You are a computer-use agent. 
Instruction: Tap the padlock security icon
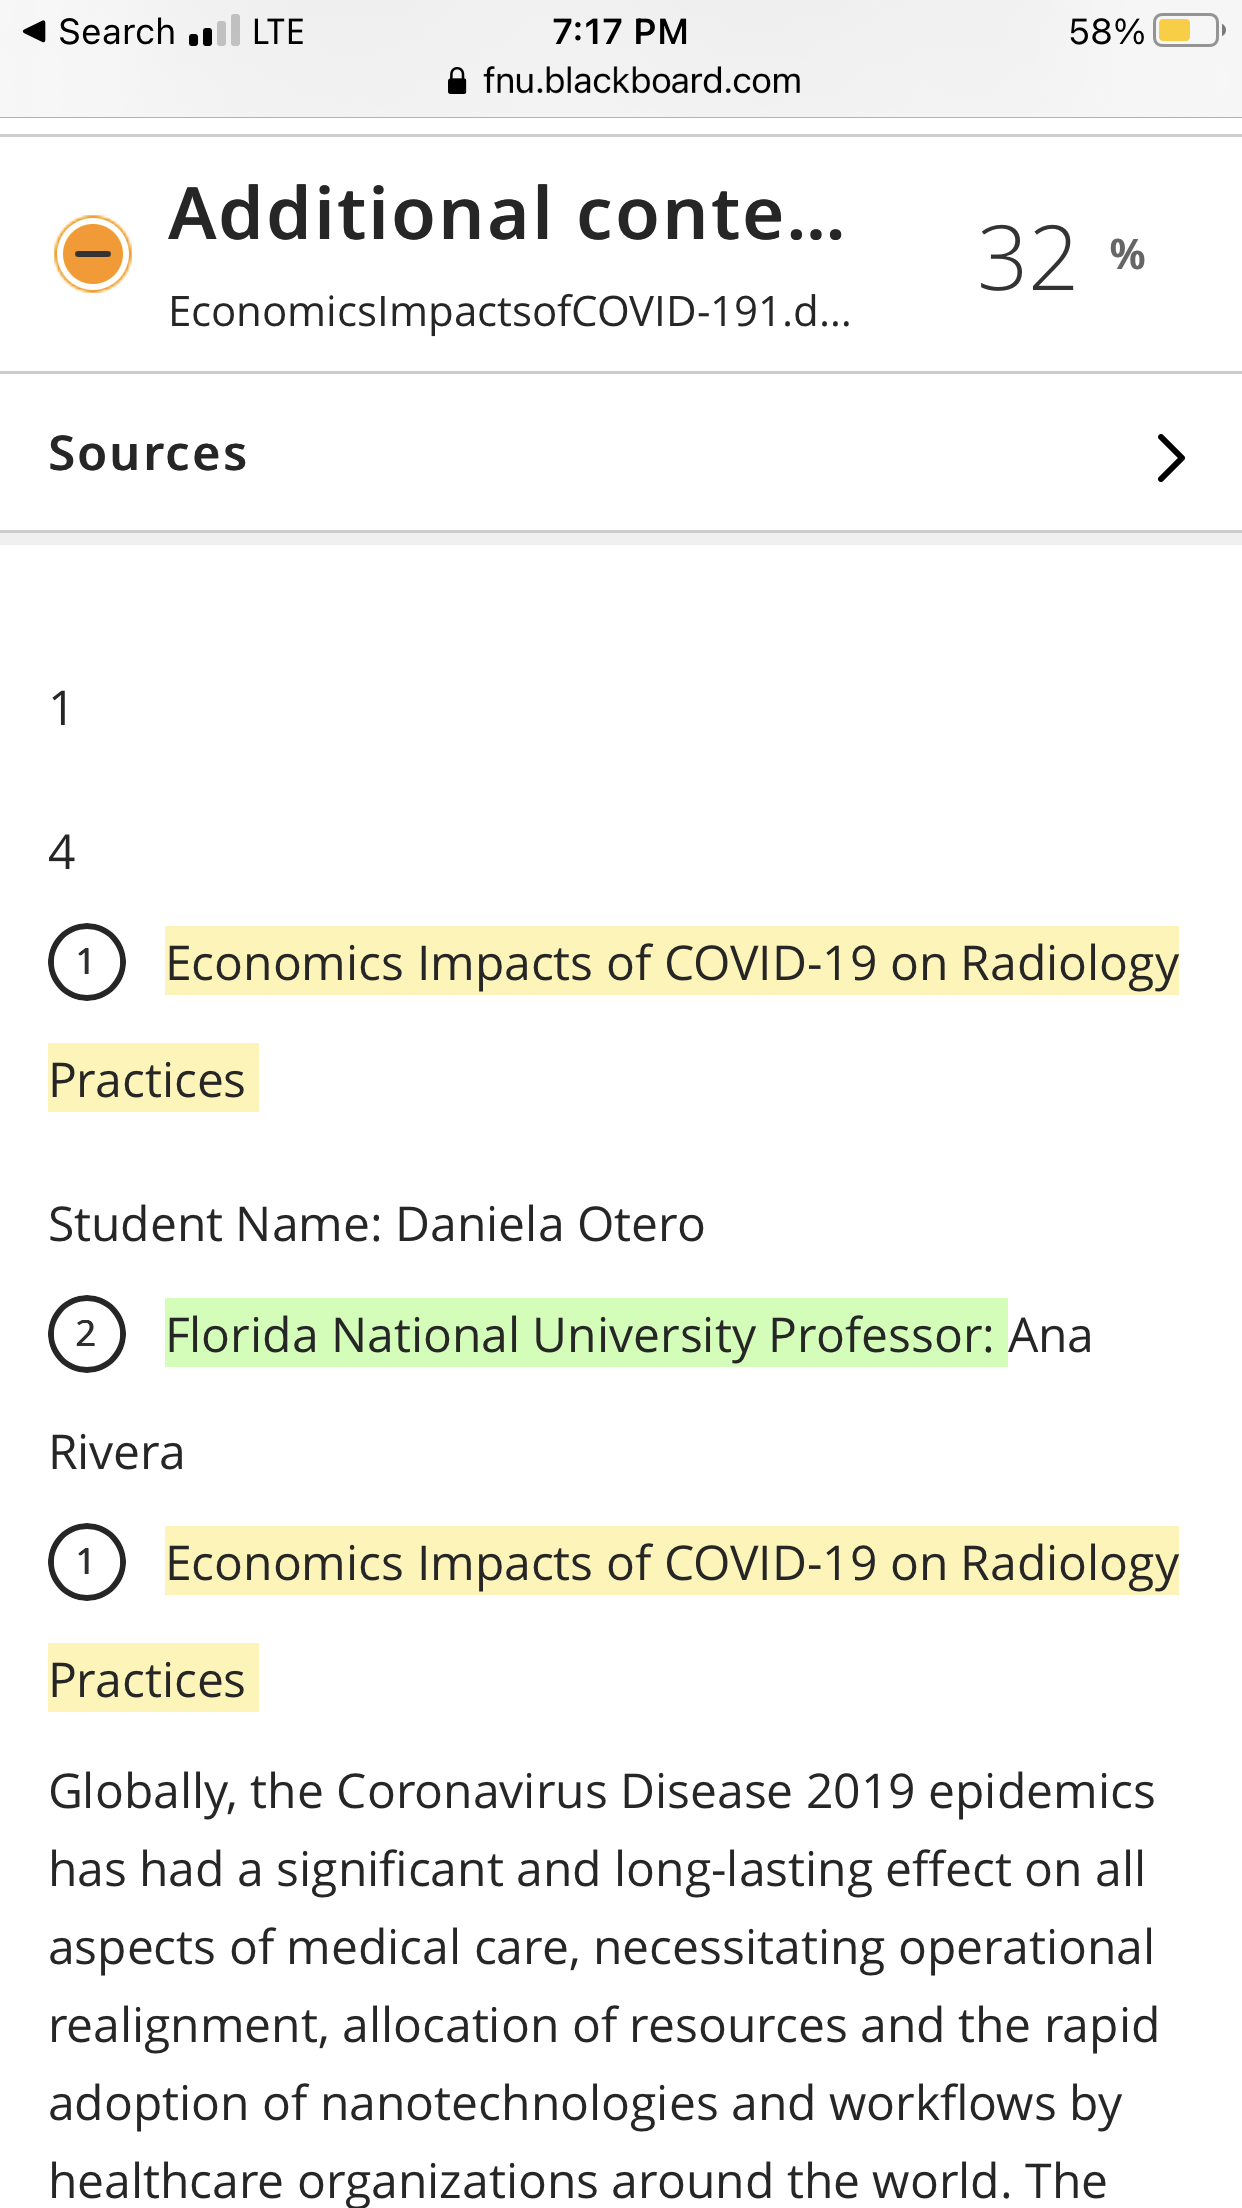[457, 81]
